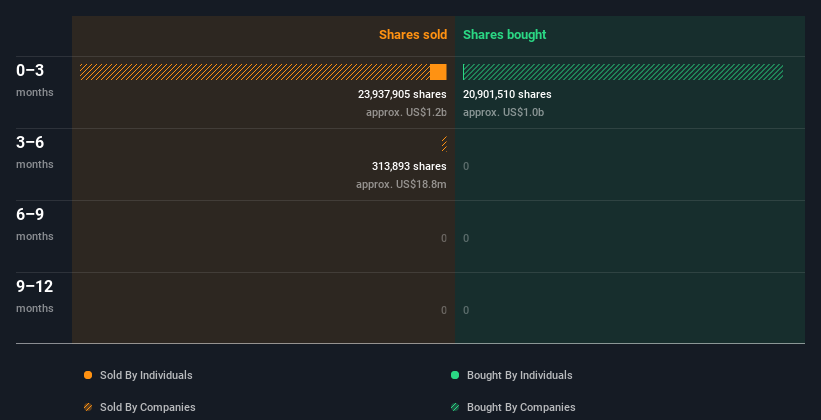
Task: Click the Bought By Individuals green legend dot
Action: (455, 375)
